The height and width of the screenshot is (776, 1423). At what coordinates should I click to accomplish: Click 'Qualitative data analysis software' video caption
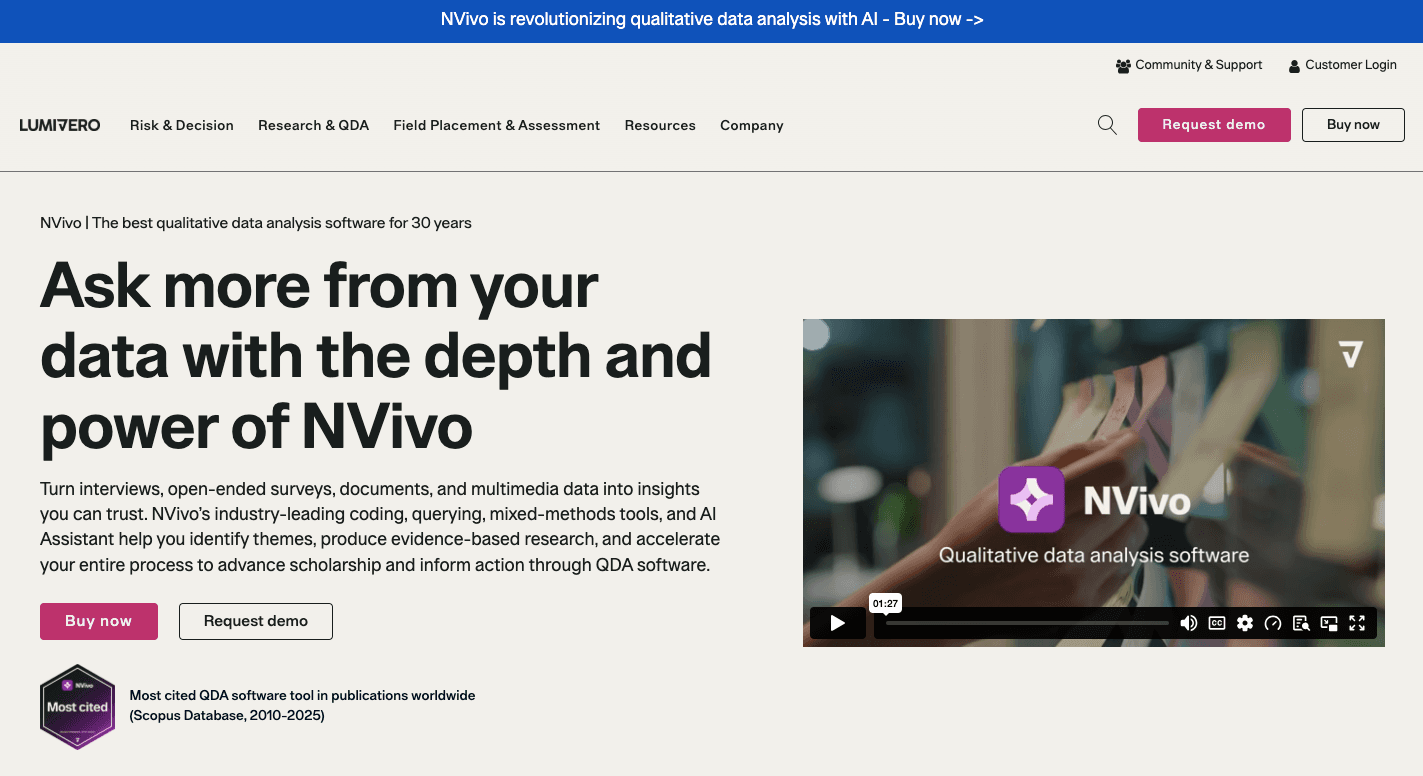(x=1094, y=555)
